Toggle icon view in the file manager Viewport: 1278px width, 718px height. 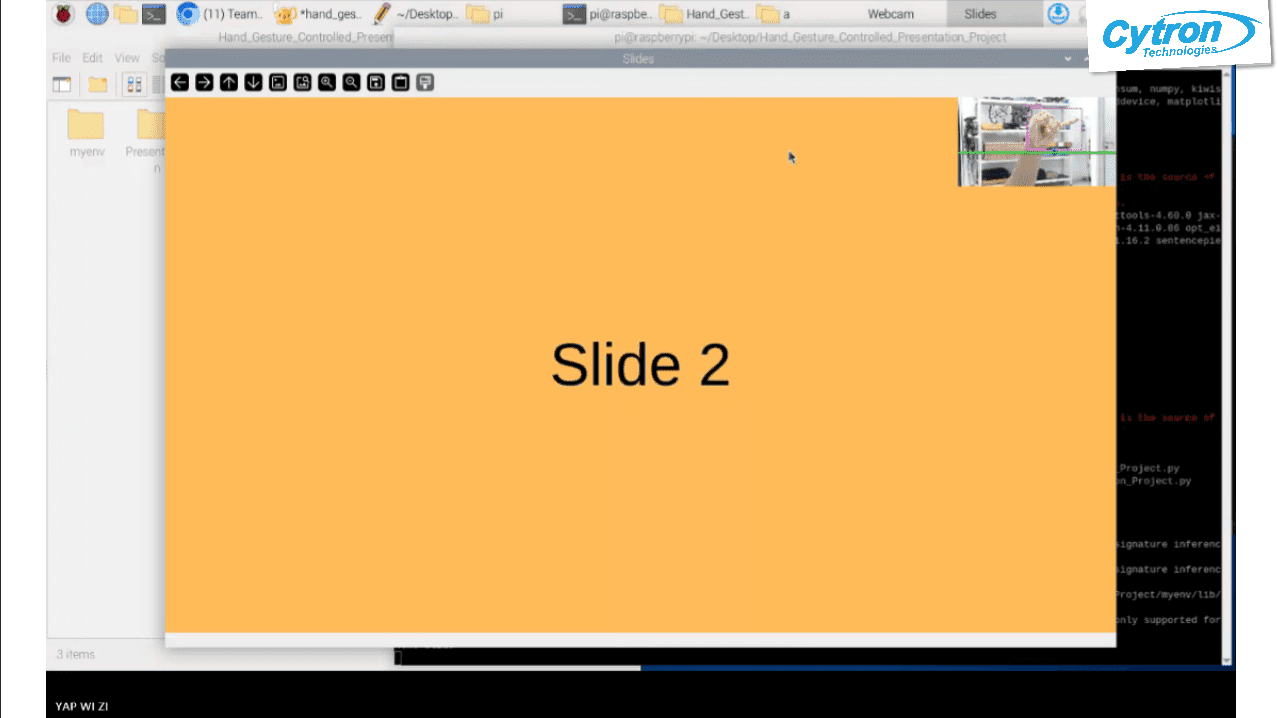(x=134, y=84)
